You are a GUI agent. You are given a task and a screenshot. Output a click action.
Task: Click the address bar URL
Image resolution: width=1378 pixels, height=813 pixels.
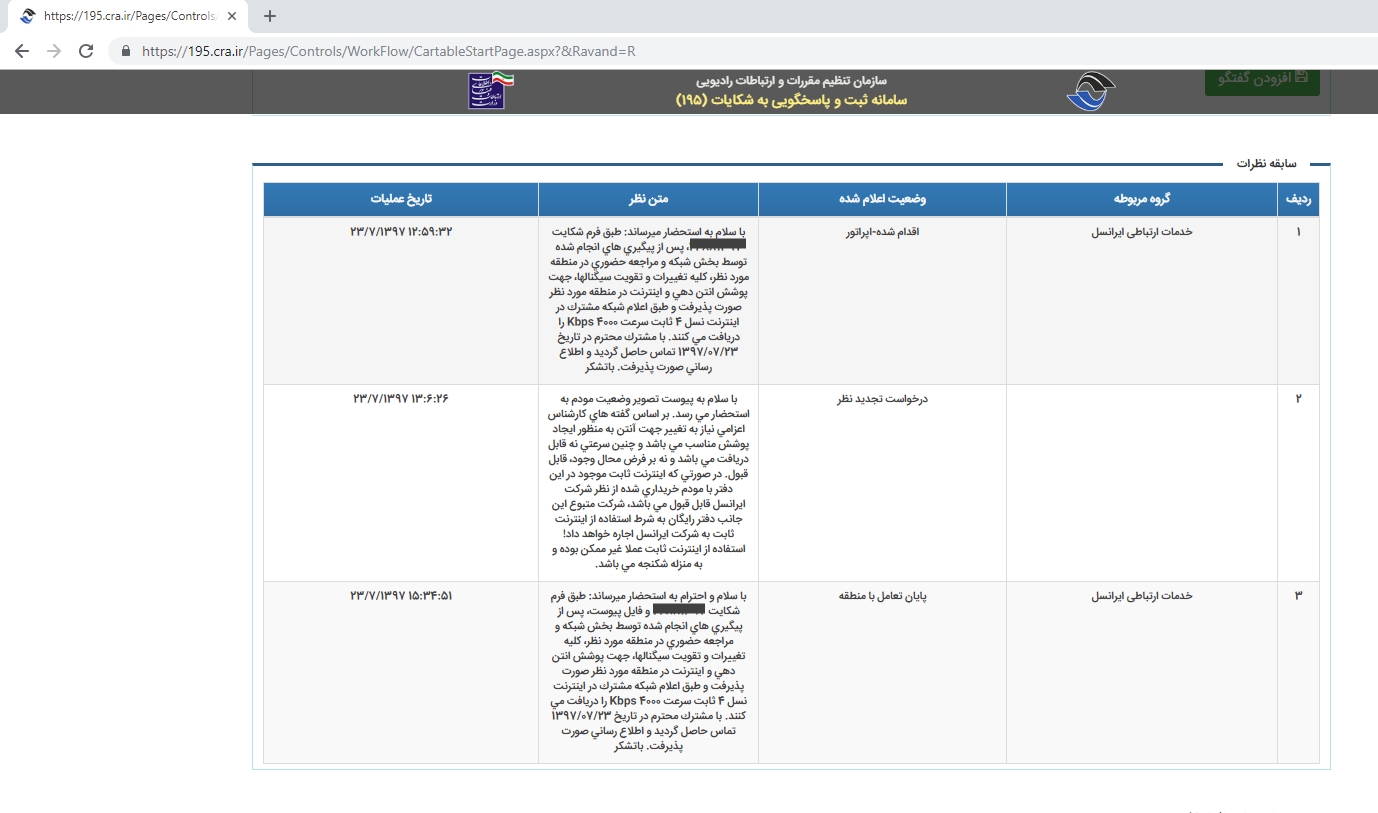(388, 50)
